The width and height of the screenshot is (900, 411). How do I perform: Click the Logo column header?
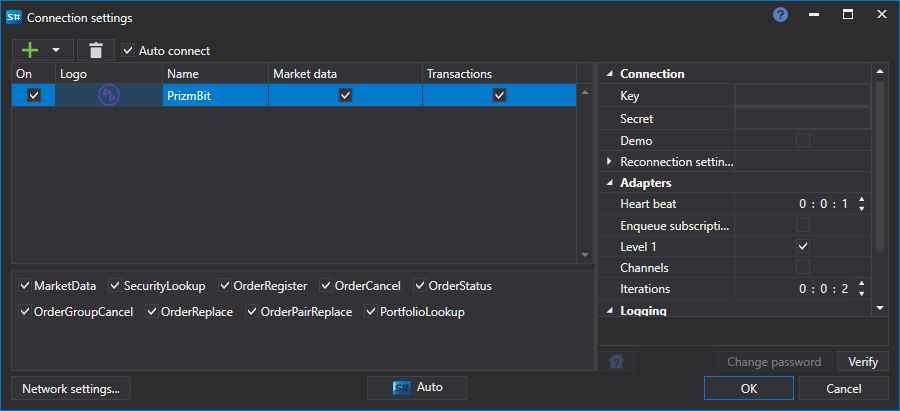(109, 74)
